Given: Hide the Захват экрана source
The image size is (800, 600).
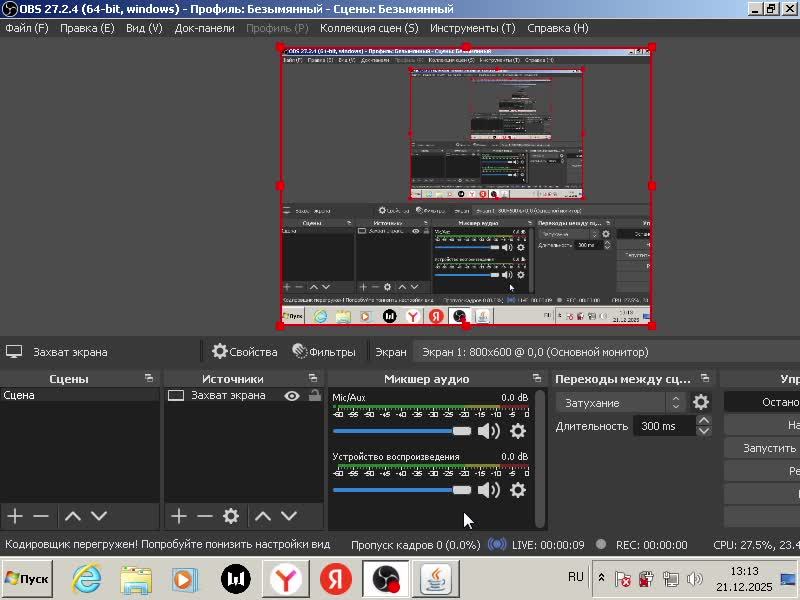Looking at the screenshot, I should pyautogui.click(x=291, y=396).
